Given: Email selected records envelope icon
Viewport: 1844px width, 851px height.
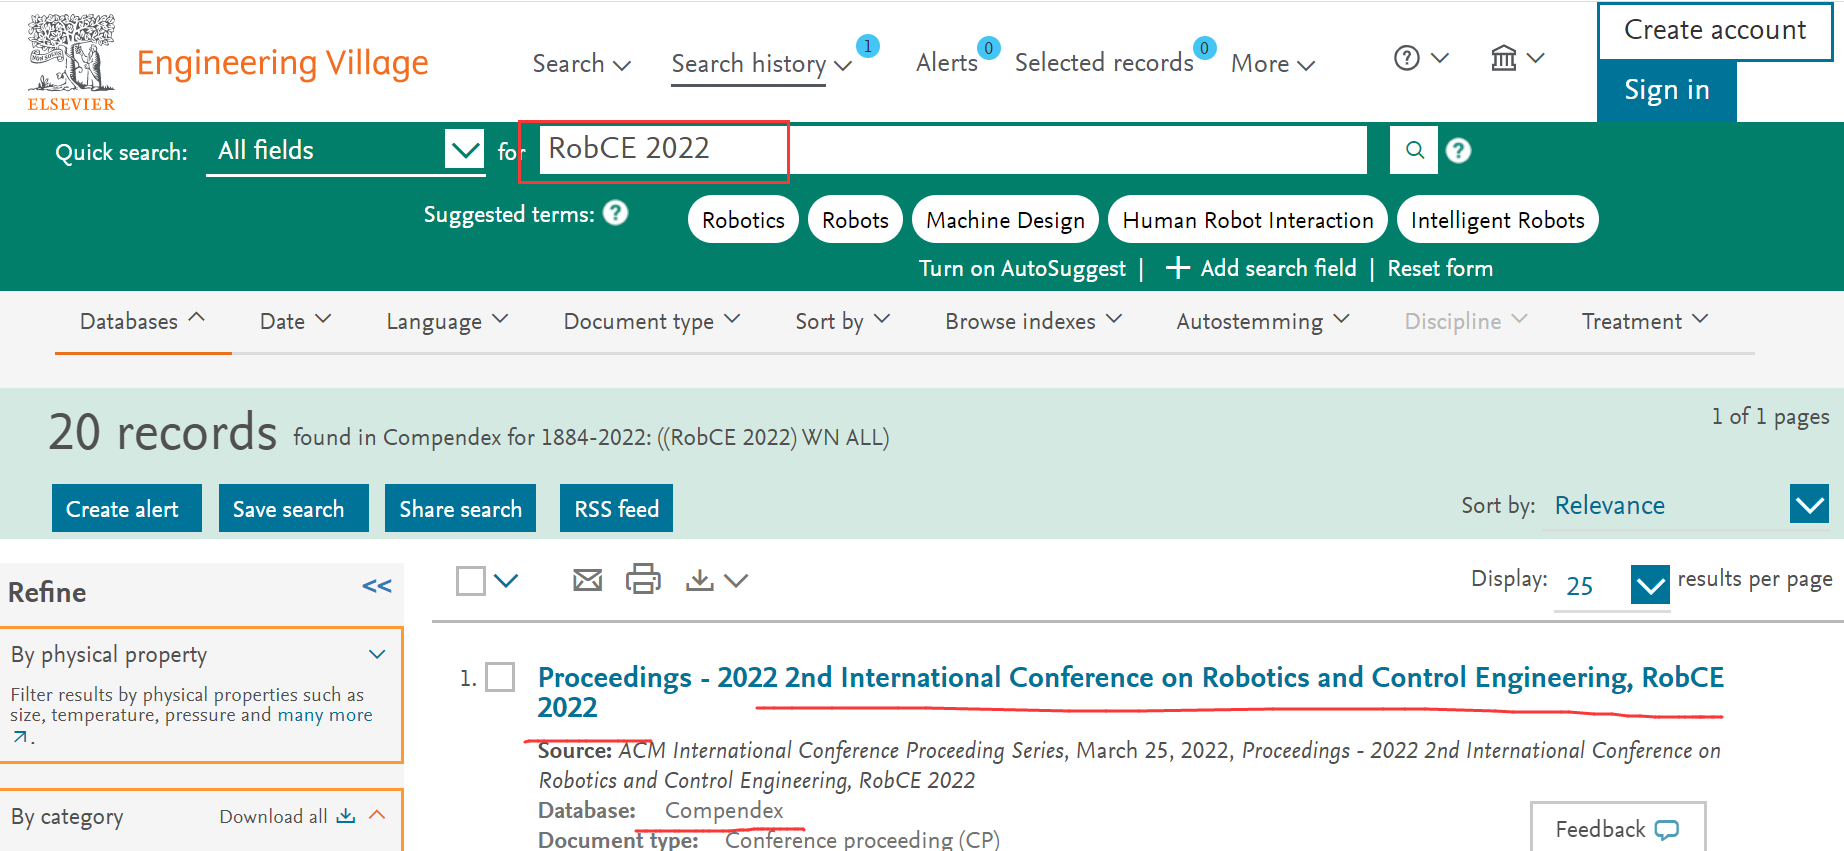Looking at the screenshot, I should tap(588, 580).
